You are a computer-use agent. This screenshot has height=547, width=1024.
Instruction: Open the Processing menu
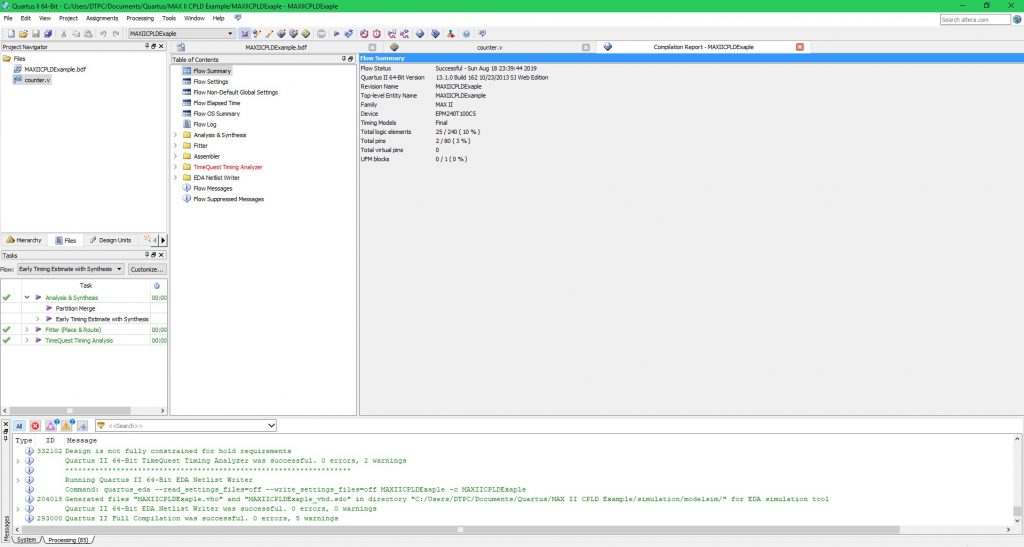tap(140, 18)
